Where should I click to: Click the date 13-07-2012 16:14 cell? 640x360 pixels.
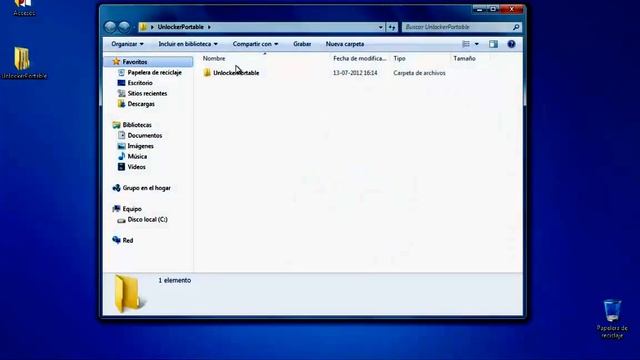click(x=355, y=73)
